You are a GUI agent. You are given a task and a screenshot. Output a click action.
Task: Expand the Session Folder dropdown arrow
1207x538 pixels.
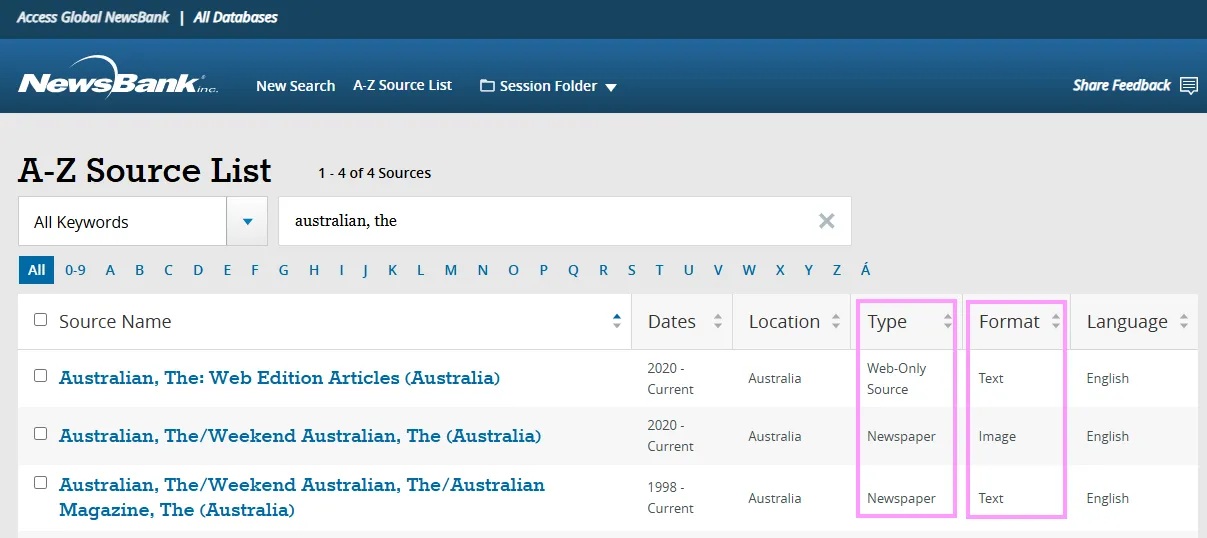(x=611, y=87)
